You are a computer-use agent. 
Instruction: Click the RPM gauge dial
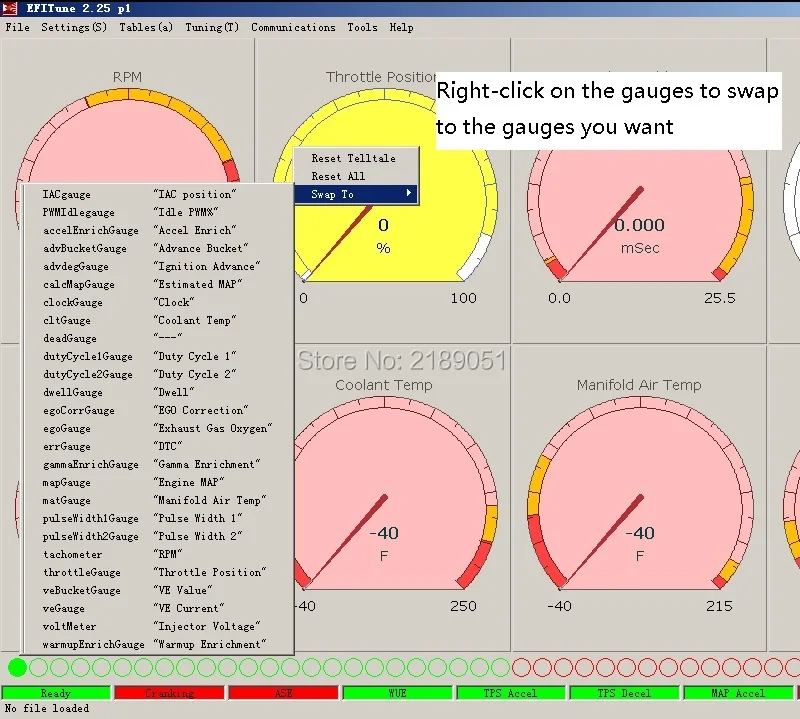[x=128, y=138]
